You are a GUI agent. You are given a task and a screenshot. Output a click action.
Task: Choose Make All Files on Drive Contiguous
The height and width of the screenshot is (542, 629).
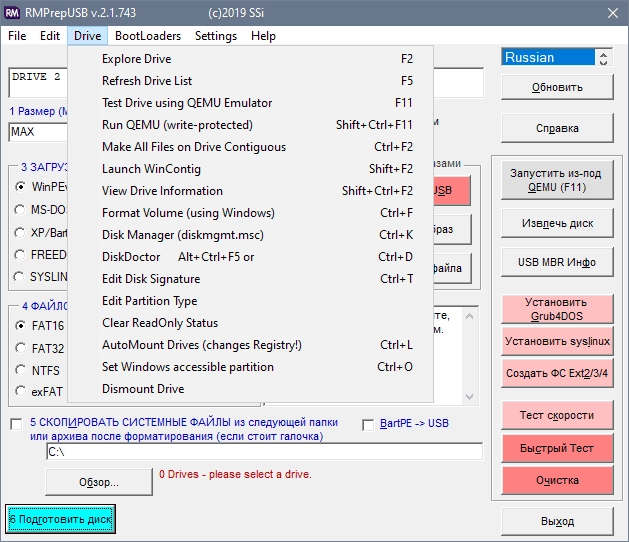pyautogui.click(x=251, y=147)
